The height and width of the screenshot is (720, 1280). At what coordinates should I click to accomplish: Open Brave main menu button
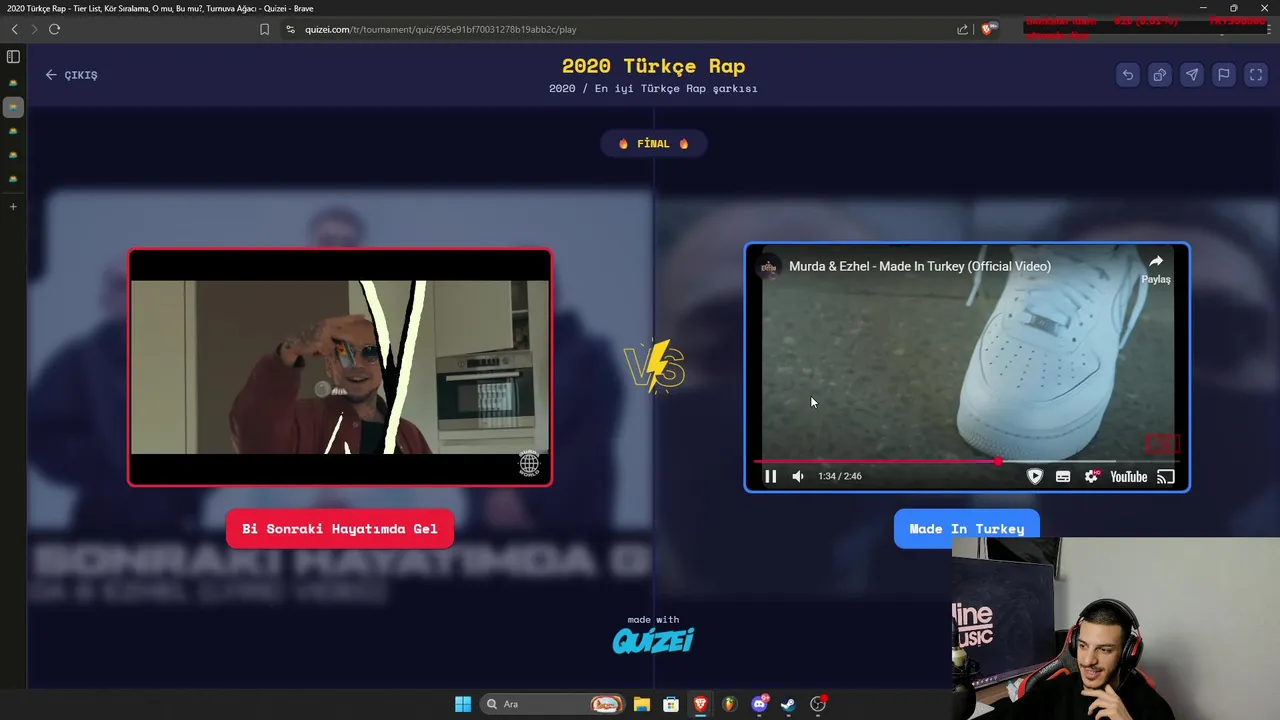click(1269, 29)
